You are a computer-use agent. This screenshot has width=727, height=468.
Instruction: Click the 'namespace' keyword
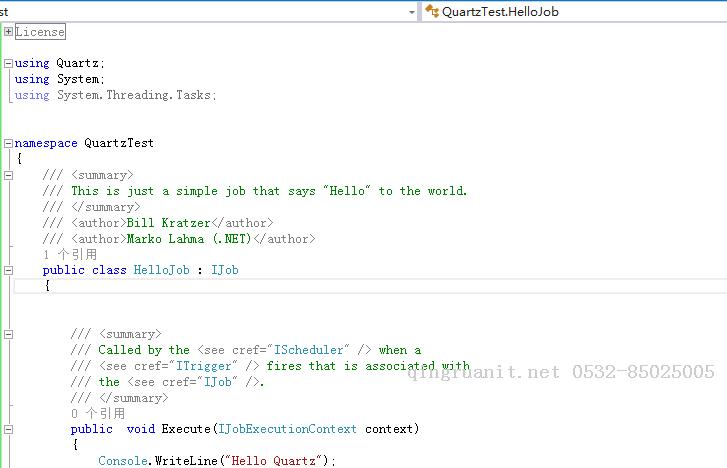coord(46,143)
